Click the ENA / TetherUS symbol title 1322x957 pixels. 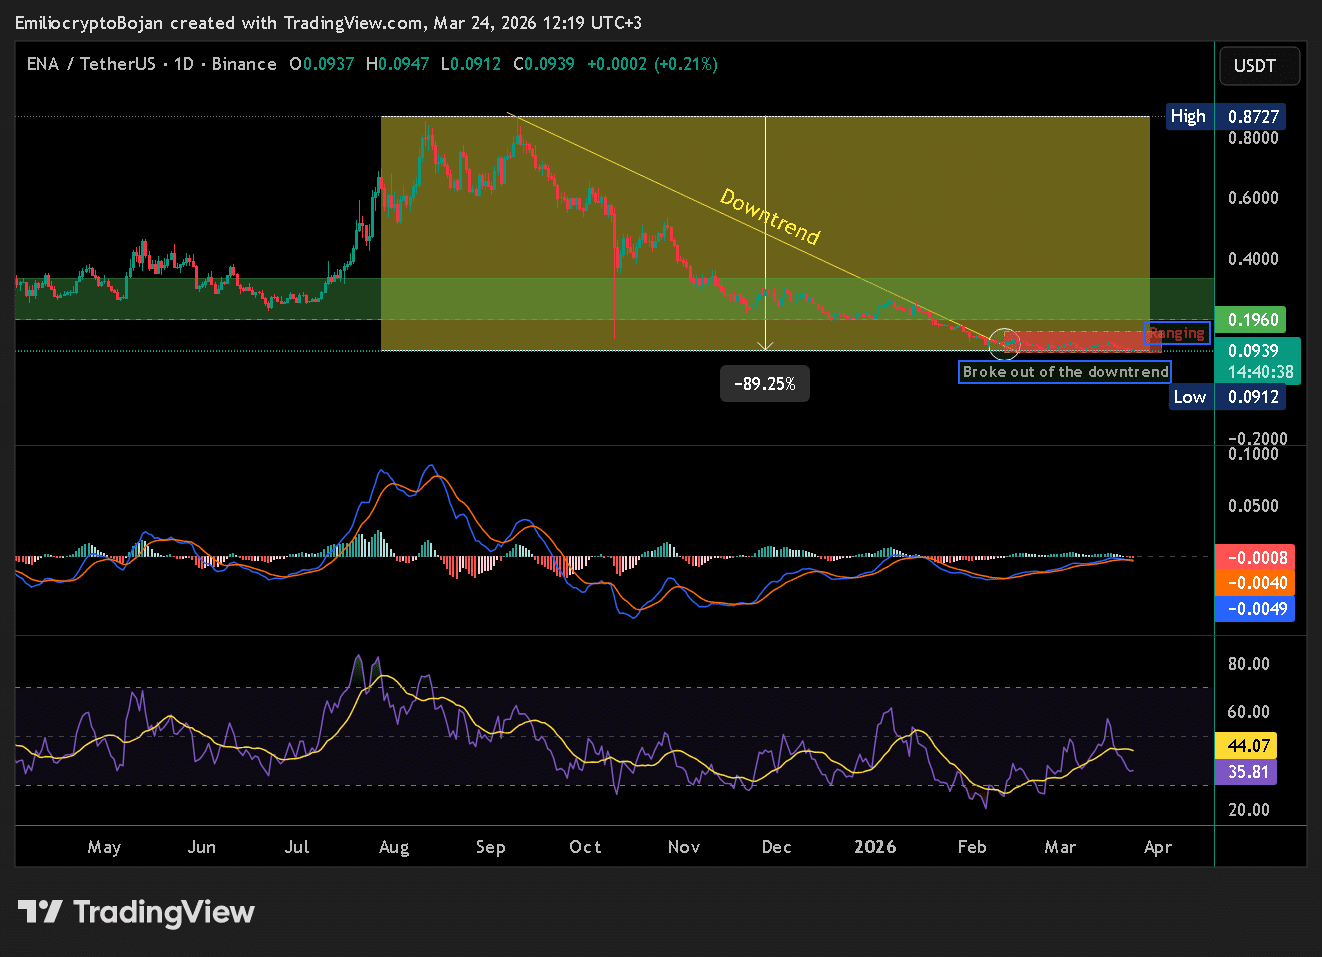tap(90, 64)
